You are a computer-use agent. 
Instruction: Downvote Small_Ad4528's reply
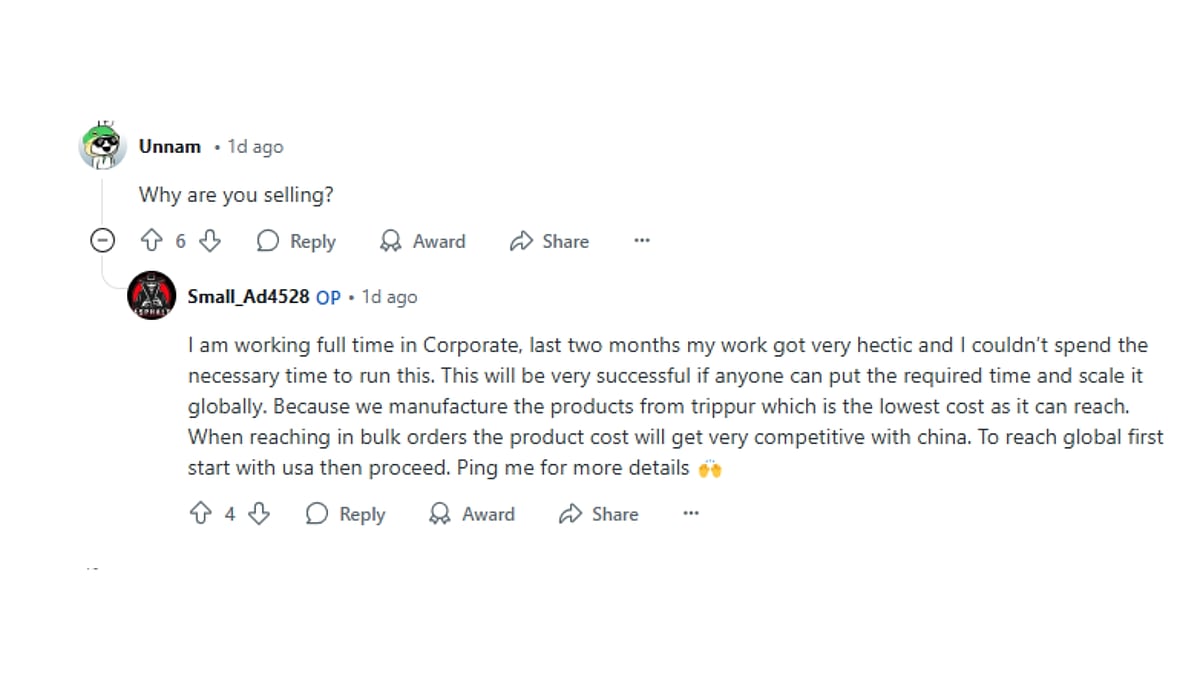(x=259, y=514)
